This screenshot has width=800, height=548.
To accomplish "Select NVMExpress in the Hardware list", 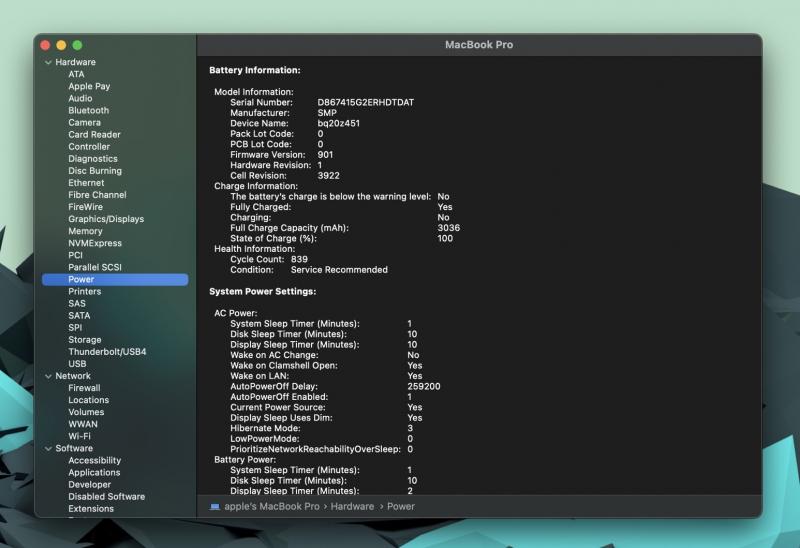I will coord(94,243).
